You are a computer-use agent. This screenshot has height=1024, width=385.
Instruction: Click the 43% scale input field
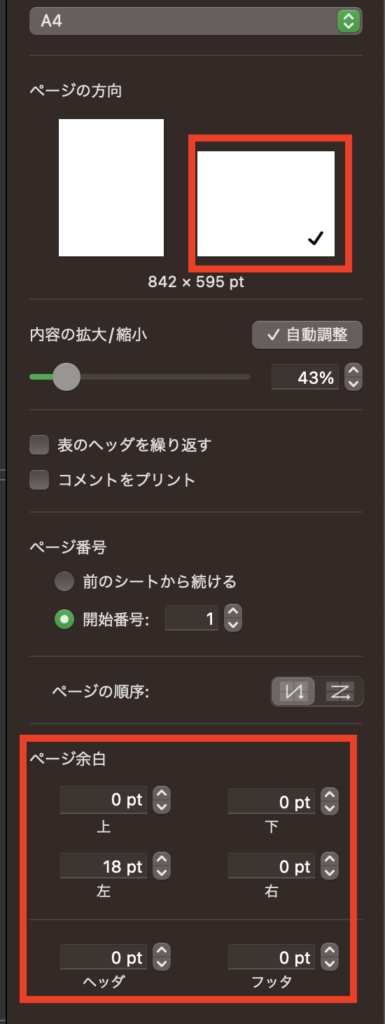(305, 377)
